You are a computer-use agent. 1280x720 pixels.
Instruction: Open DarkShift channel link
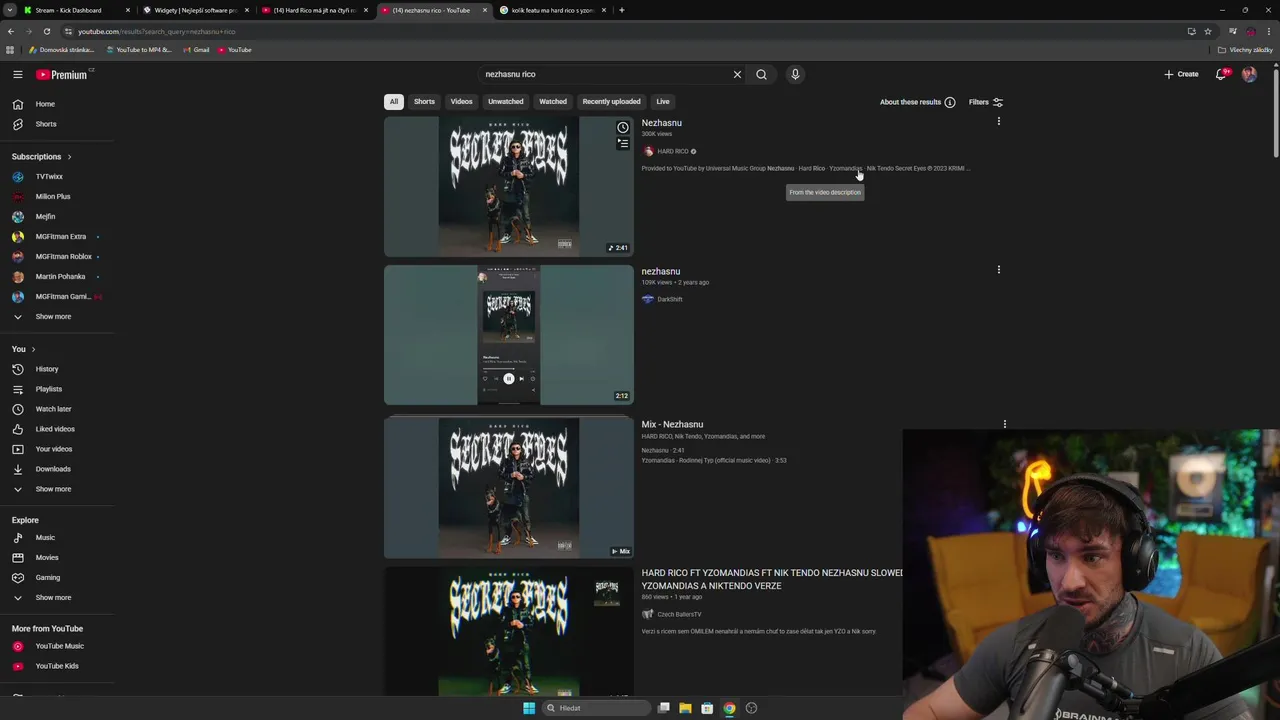[x=670, y=300]
